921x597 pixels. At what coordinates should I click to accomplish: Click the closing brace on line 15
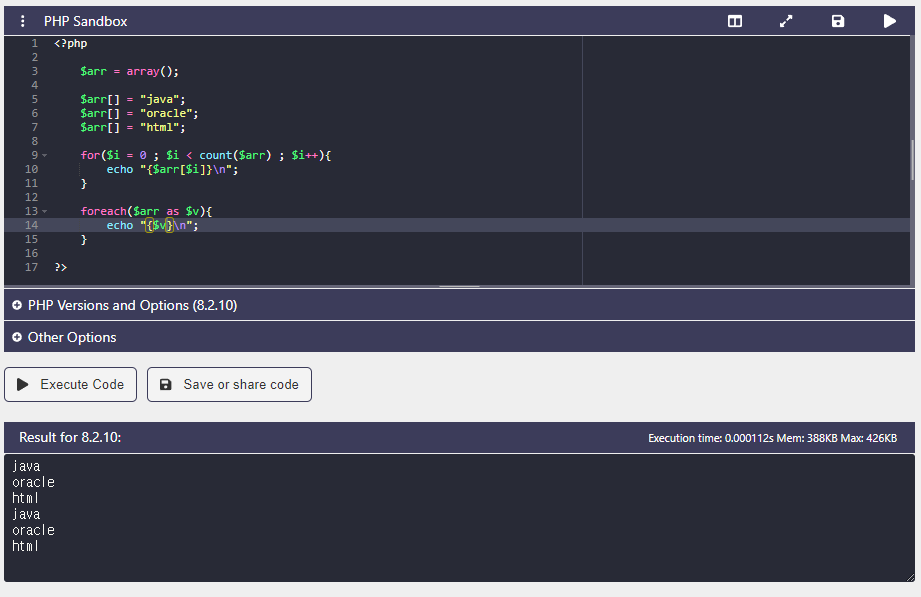point(83,240)
